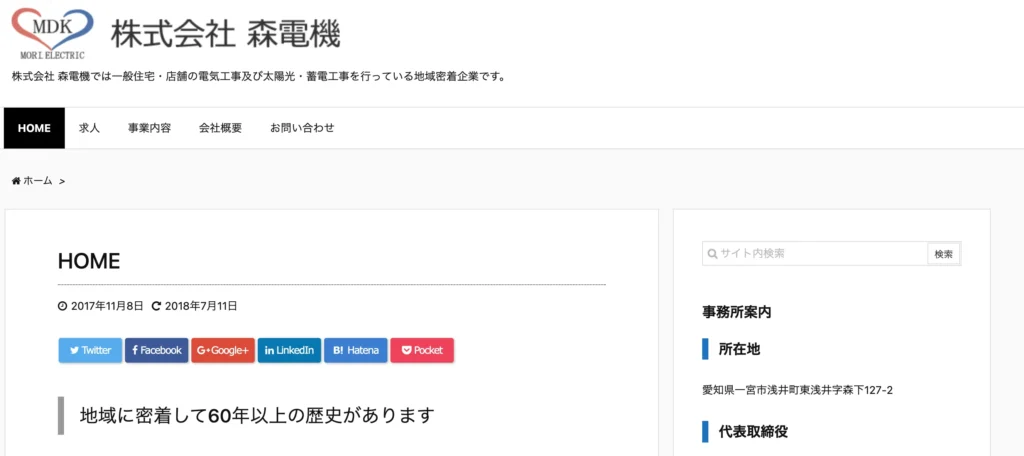Share the page on LinkedIn
This screenshot has width=1024, height=456.
click(x=289, y=350)
